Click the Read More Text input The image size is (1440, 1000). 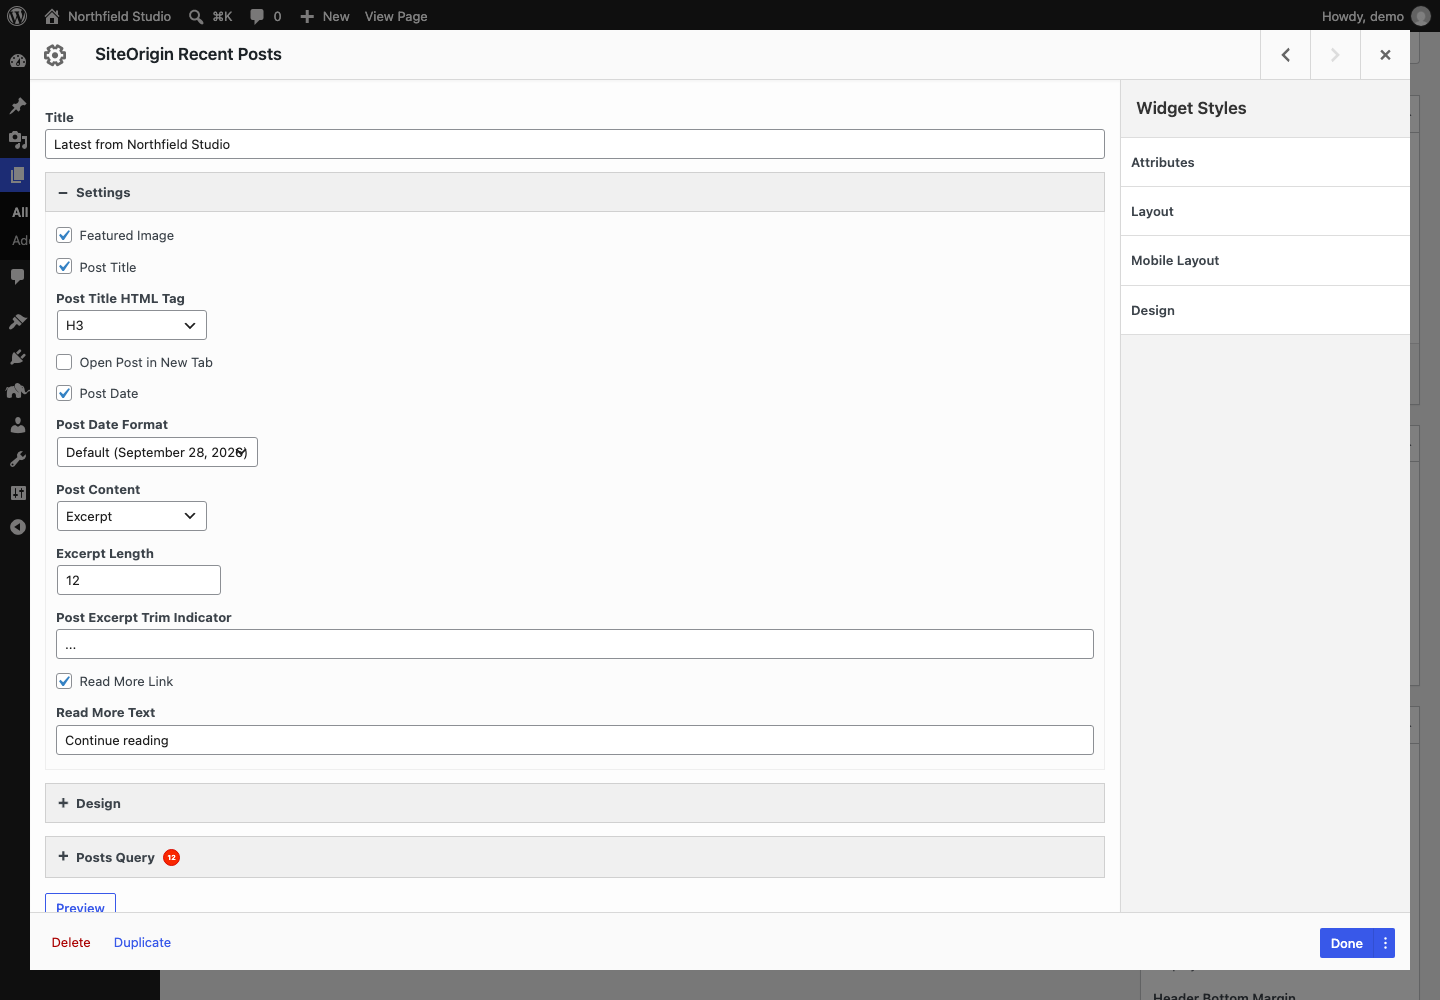[575, 740]
